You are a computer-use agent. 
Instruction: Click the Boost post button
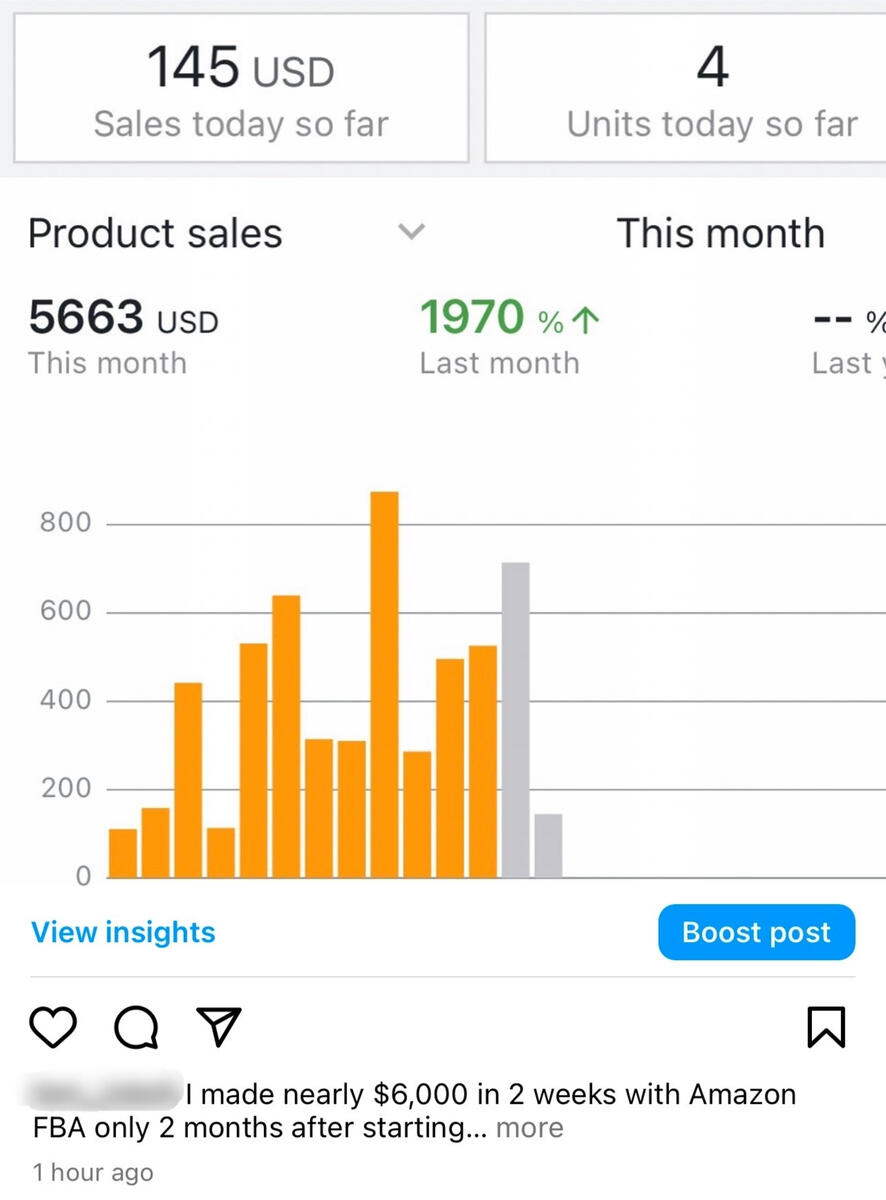click(x=756, y=932)
